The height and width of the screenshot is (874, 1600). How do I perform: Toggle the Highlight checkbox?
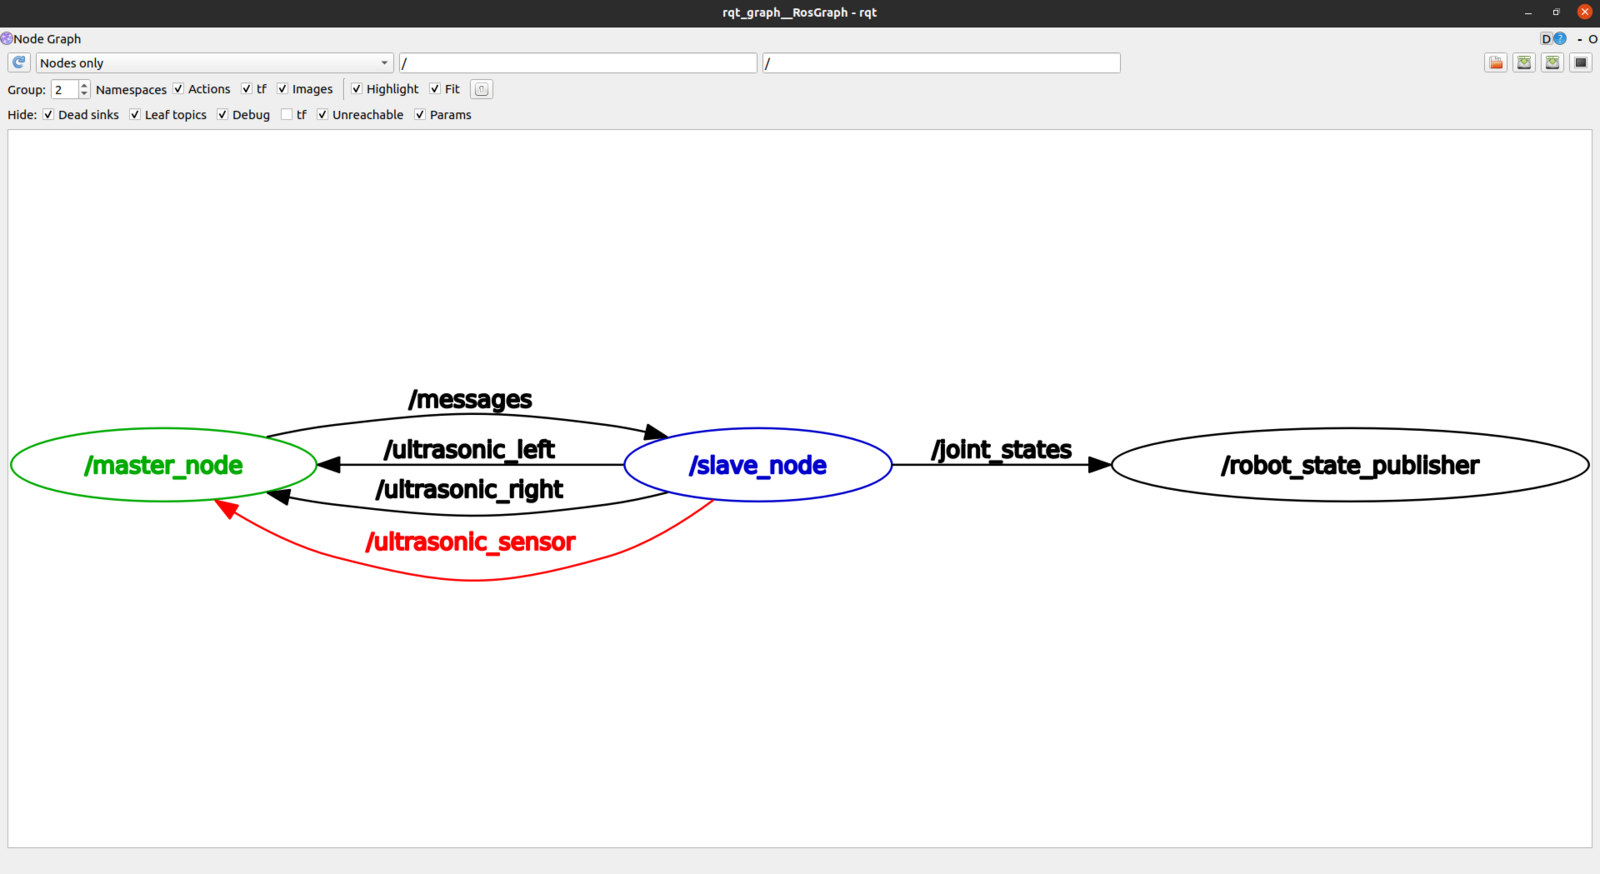coord(357,89)
